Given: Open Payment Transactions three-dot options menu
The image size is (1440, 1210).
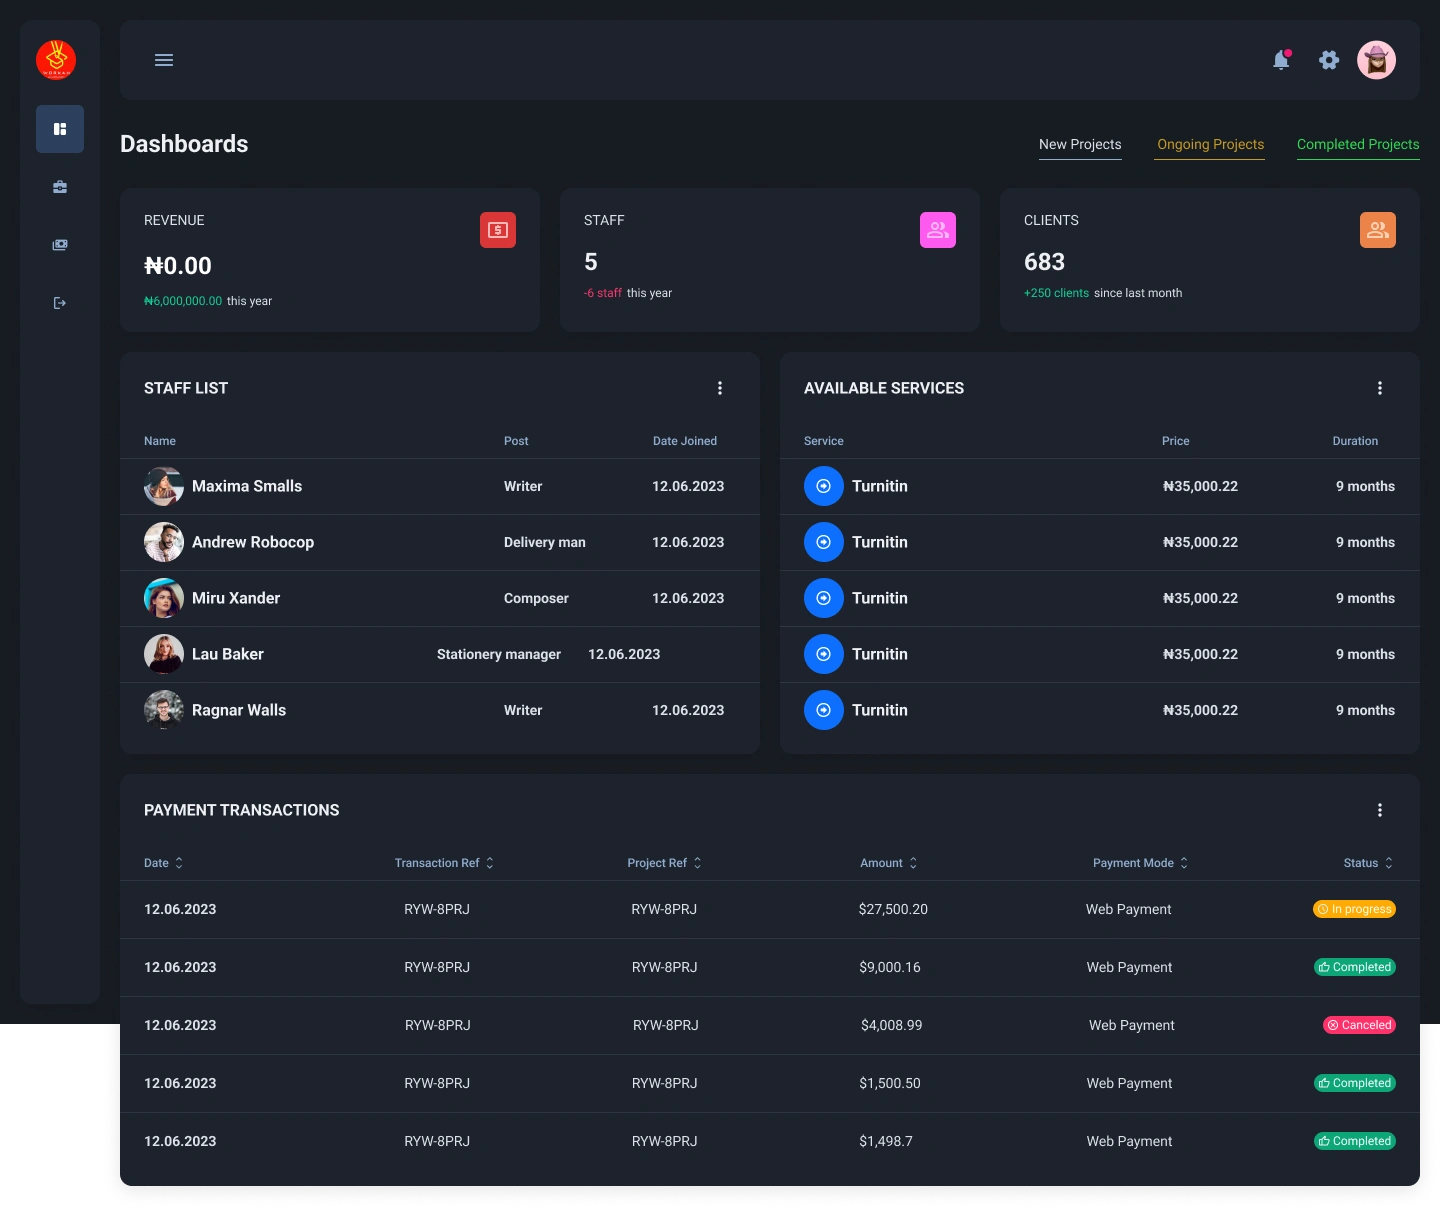Looking at the screenshot, I should point(1380,810).
